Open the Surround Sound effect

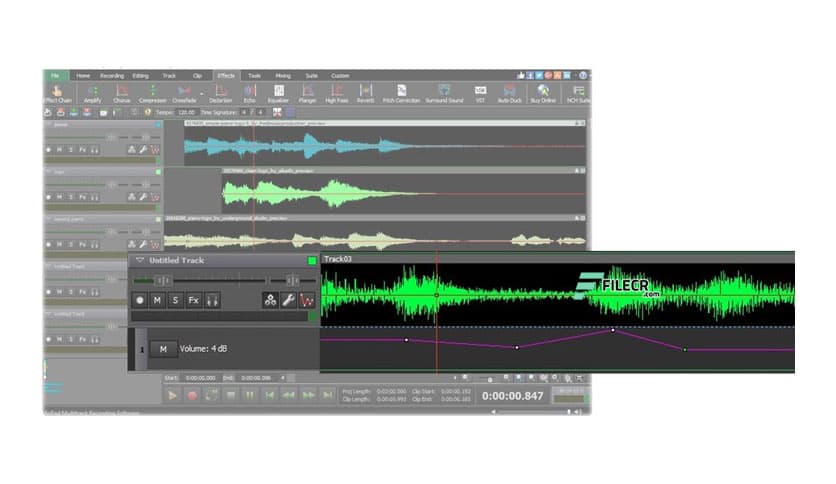(x=444, y=92)
